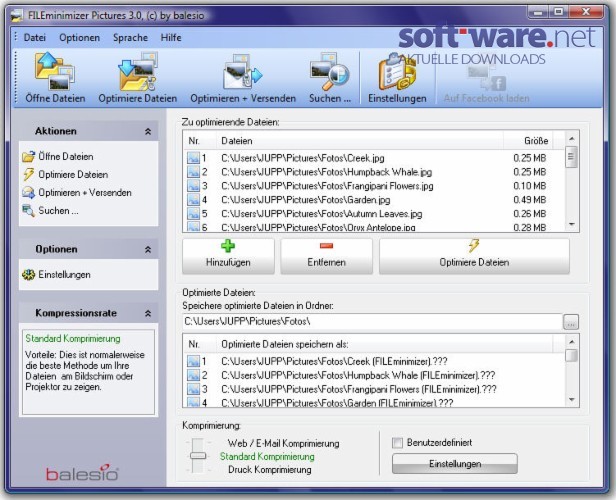616x500 pixels.
Task: Click the FILEminimizer title bar app icon
Action: pyautogui.click(x=16, y=15)
